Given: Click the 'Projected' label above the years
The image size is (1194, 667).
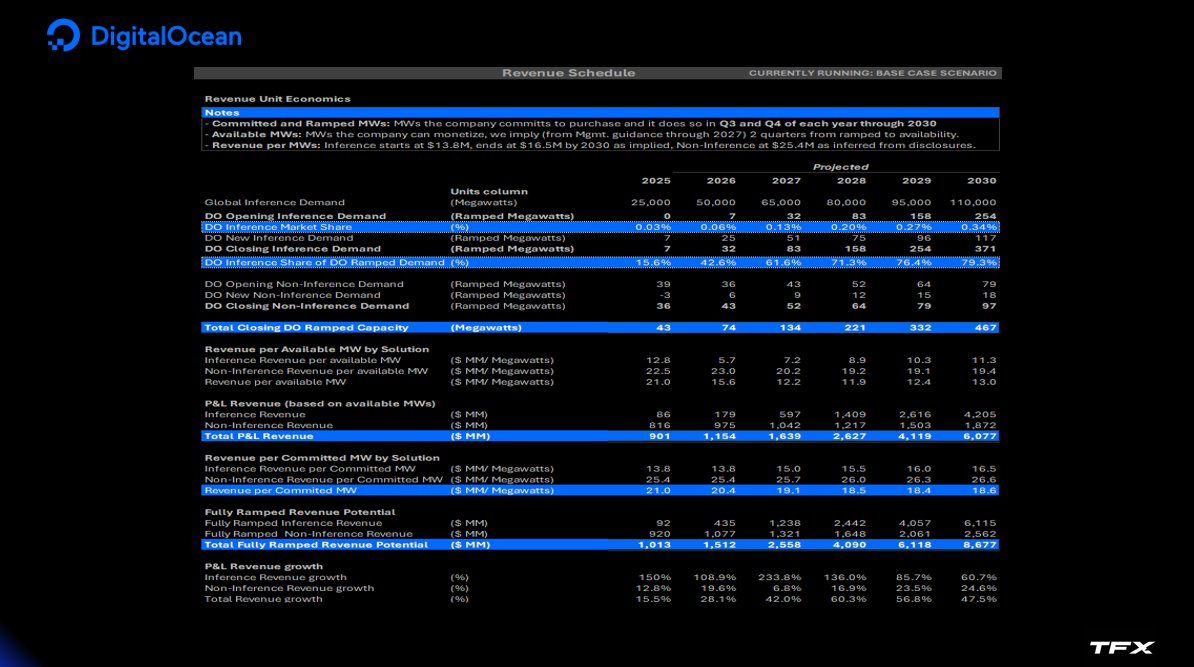Looking at the screenshot, I should [840, 167].
